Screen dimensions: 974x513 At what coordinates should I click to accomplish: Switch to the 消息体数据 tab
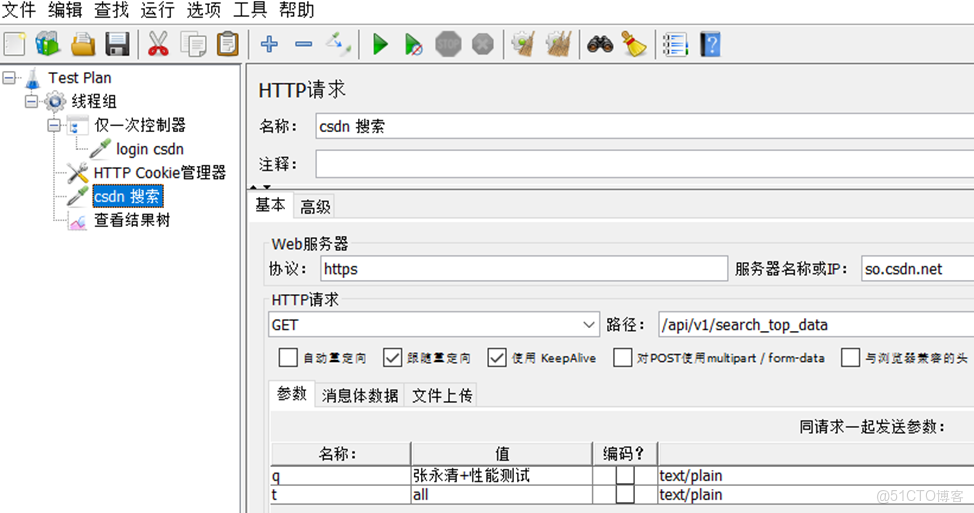coord(360,396)
